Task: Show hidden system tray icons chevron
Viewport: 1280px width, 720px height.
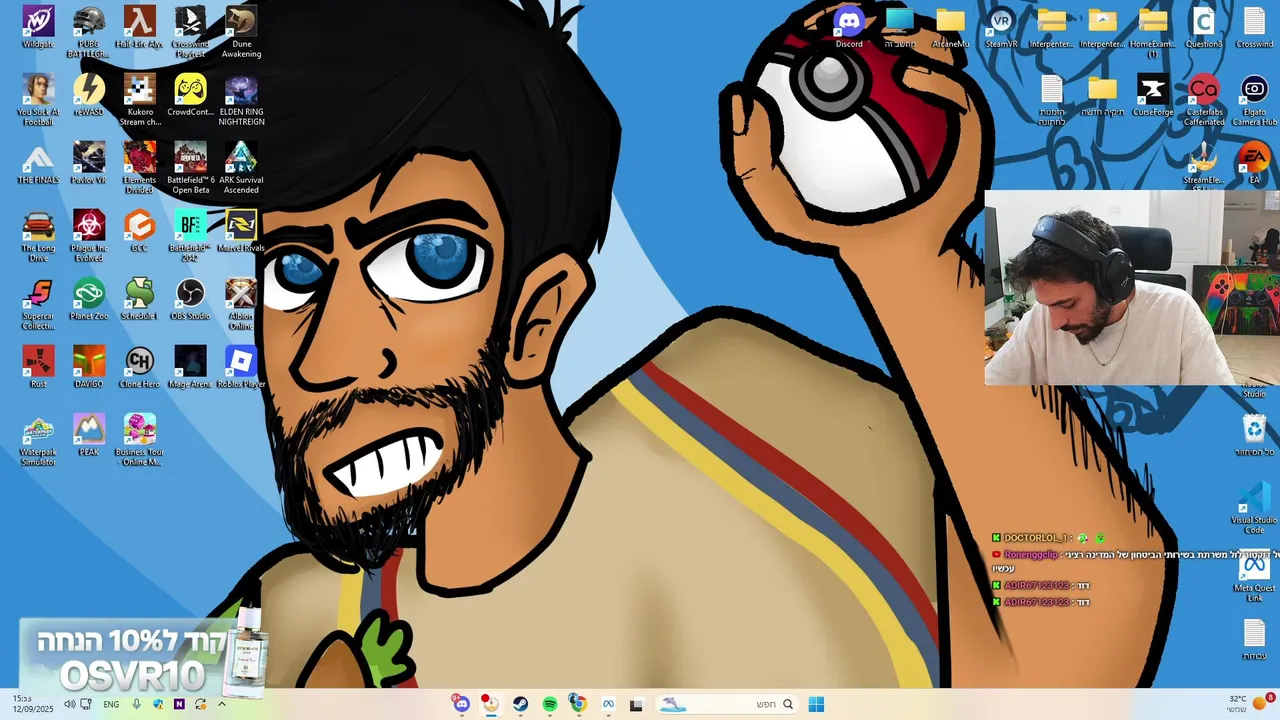Action: coord(222,704)
